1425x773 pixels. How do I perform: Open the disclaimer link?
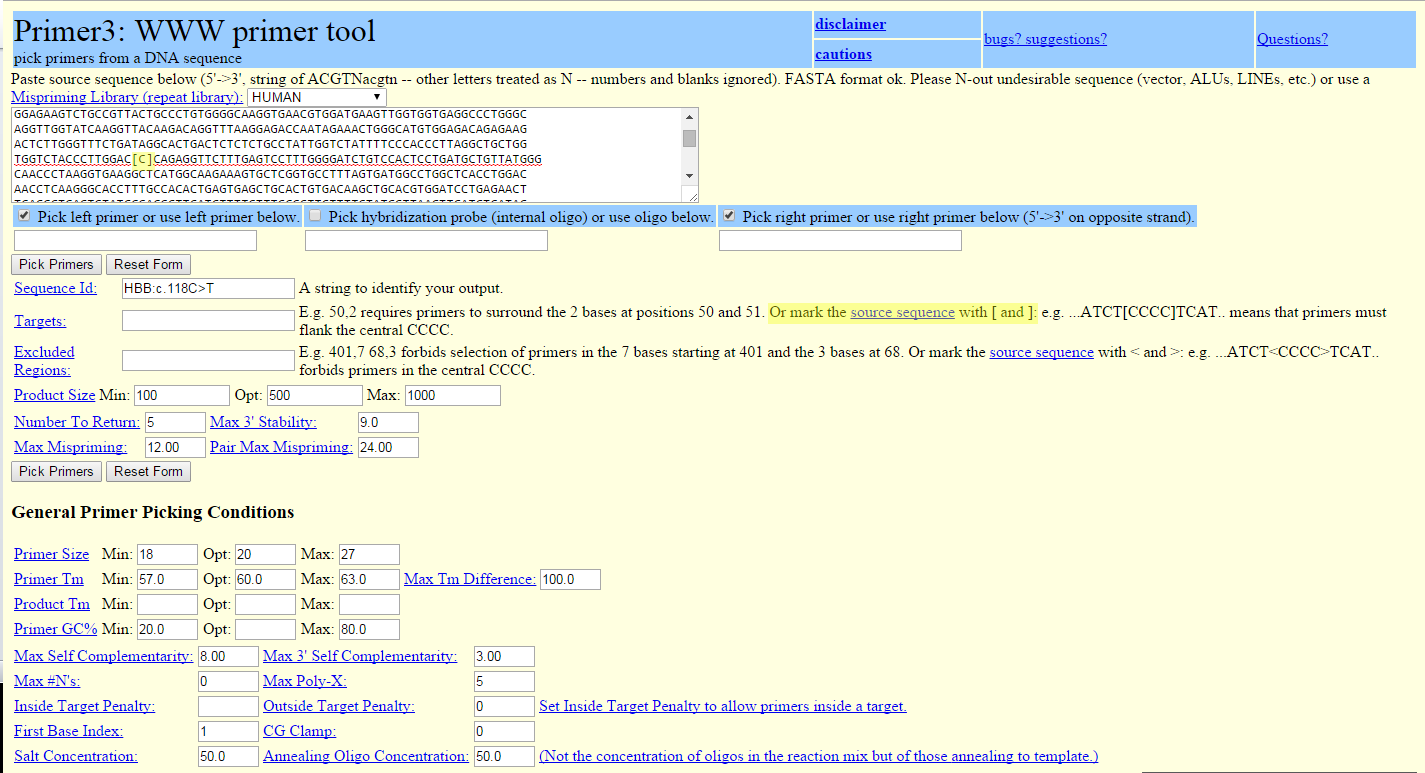[850, 24]
